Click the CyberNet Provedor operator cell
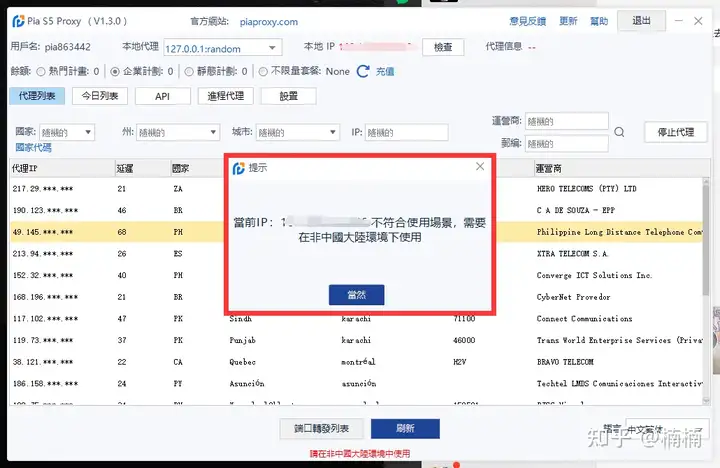Viewport: 720px width, 468px height. [574, 297]
